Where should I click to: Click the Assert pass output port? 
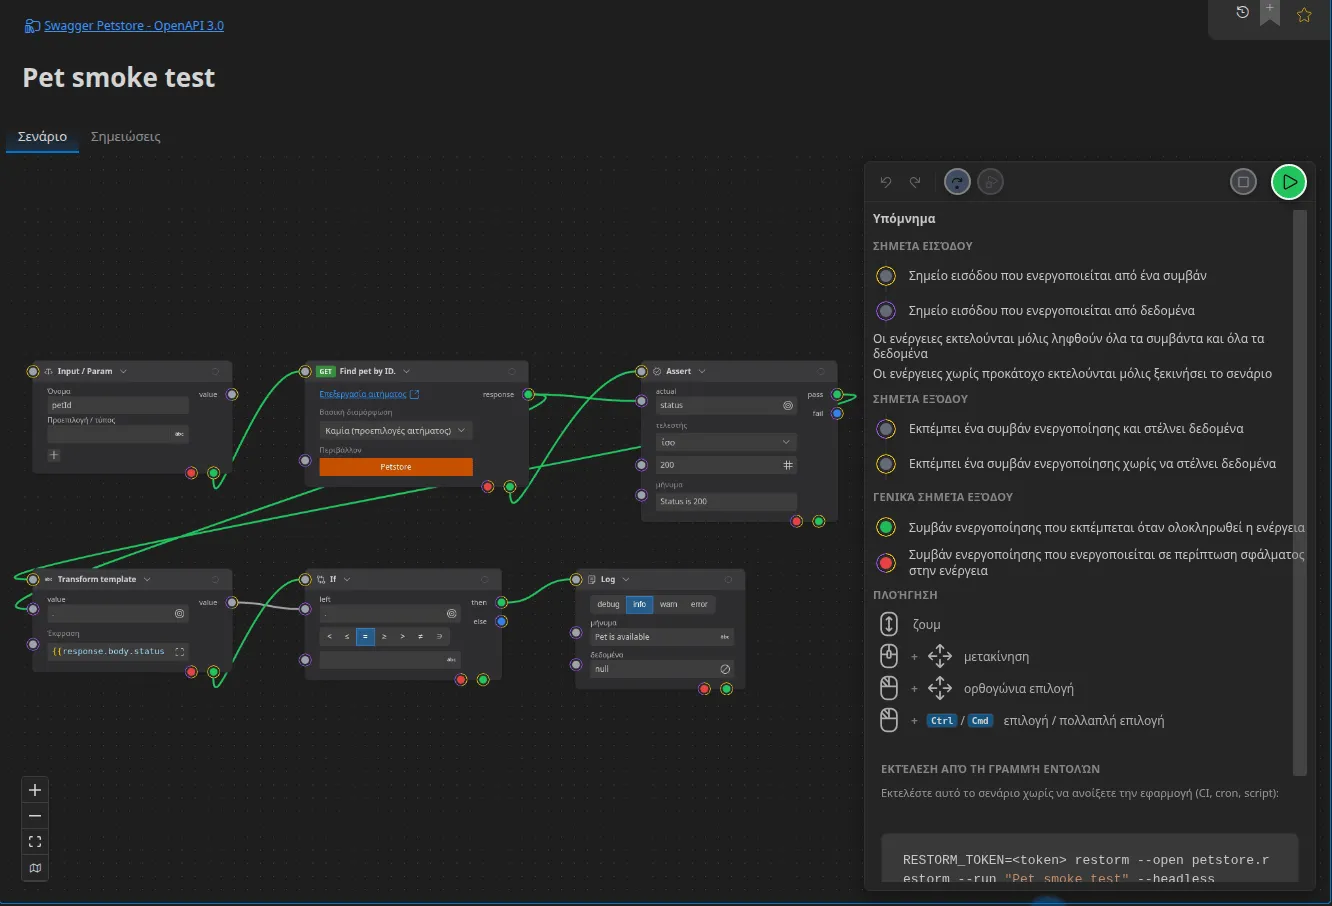pos(837,395)
